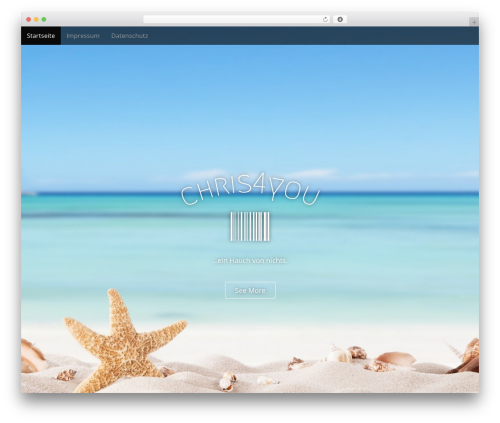Open the Impressum page

pos(83,36)
